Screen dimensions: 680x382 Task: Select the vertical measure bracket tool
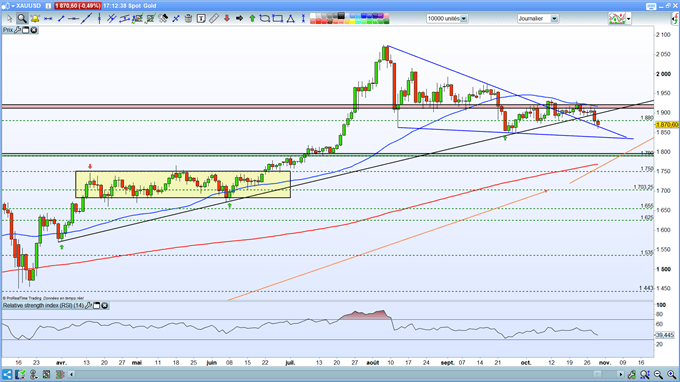(x=303, y=18)
